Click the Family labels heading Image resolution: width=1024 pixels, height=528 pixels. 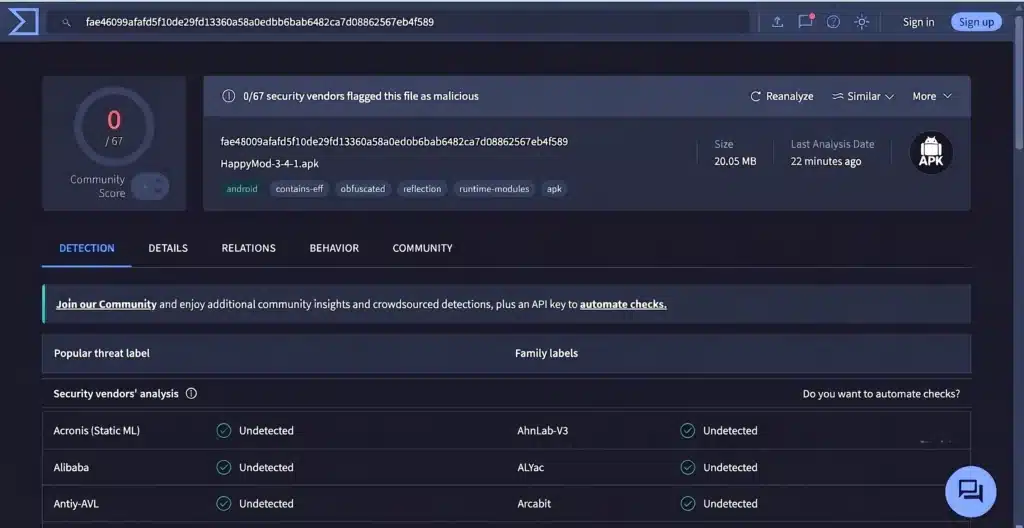(547, 354)
